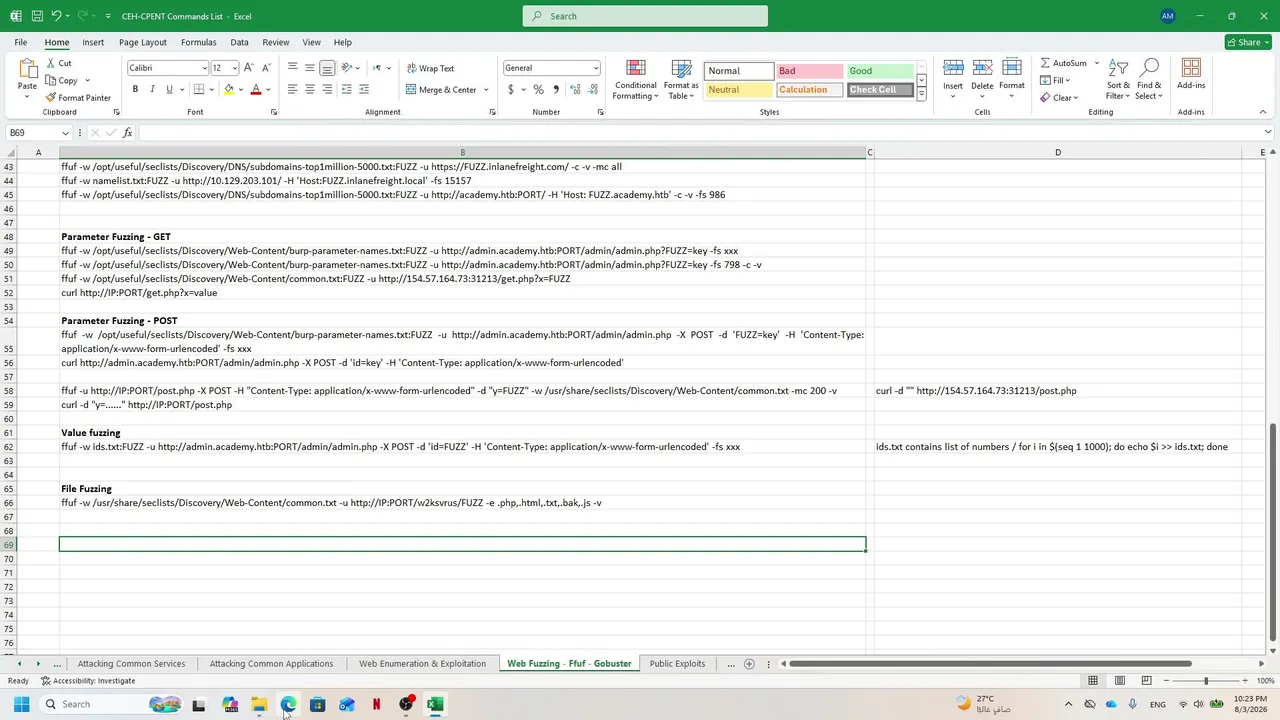
Task: Click the Insert Function fx icon
Action: [128, 133]
